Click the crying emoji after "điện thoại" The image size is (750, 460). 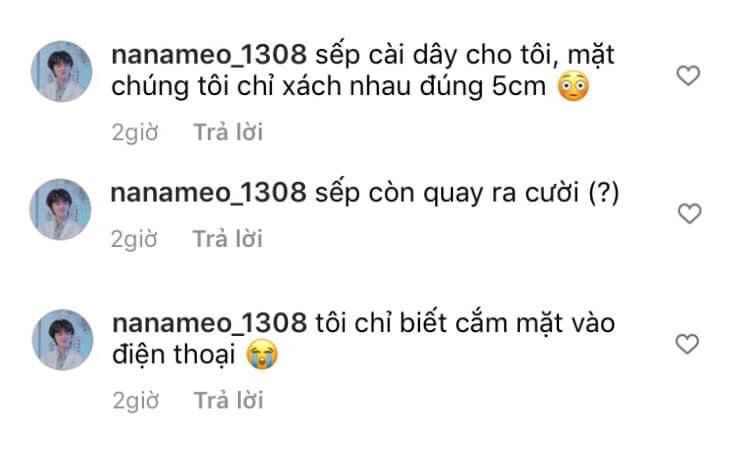tap(262, 355)
